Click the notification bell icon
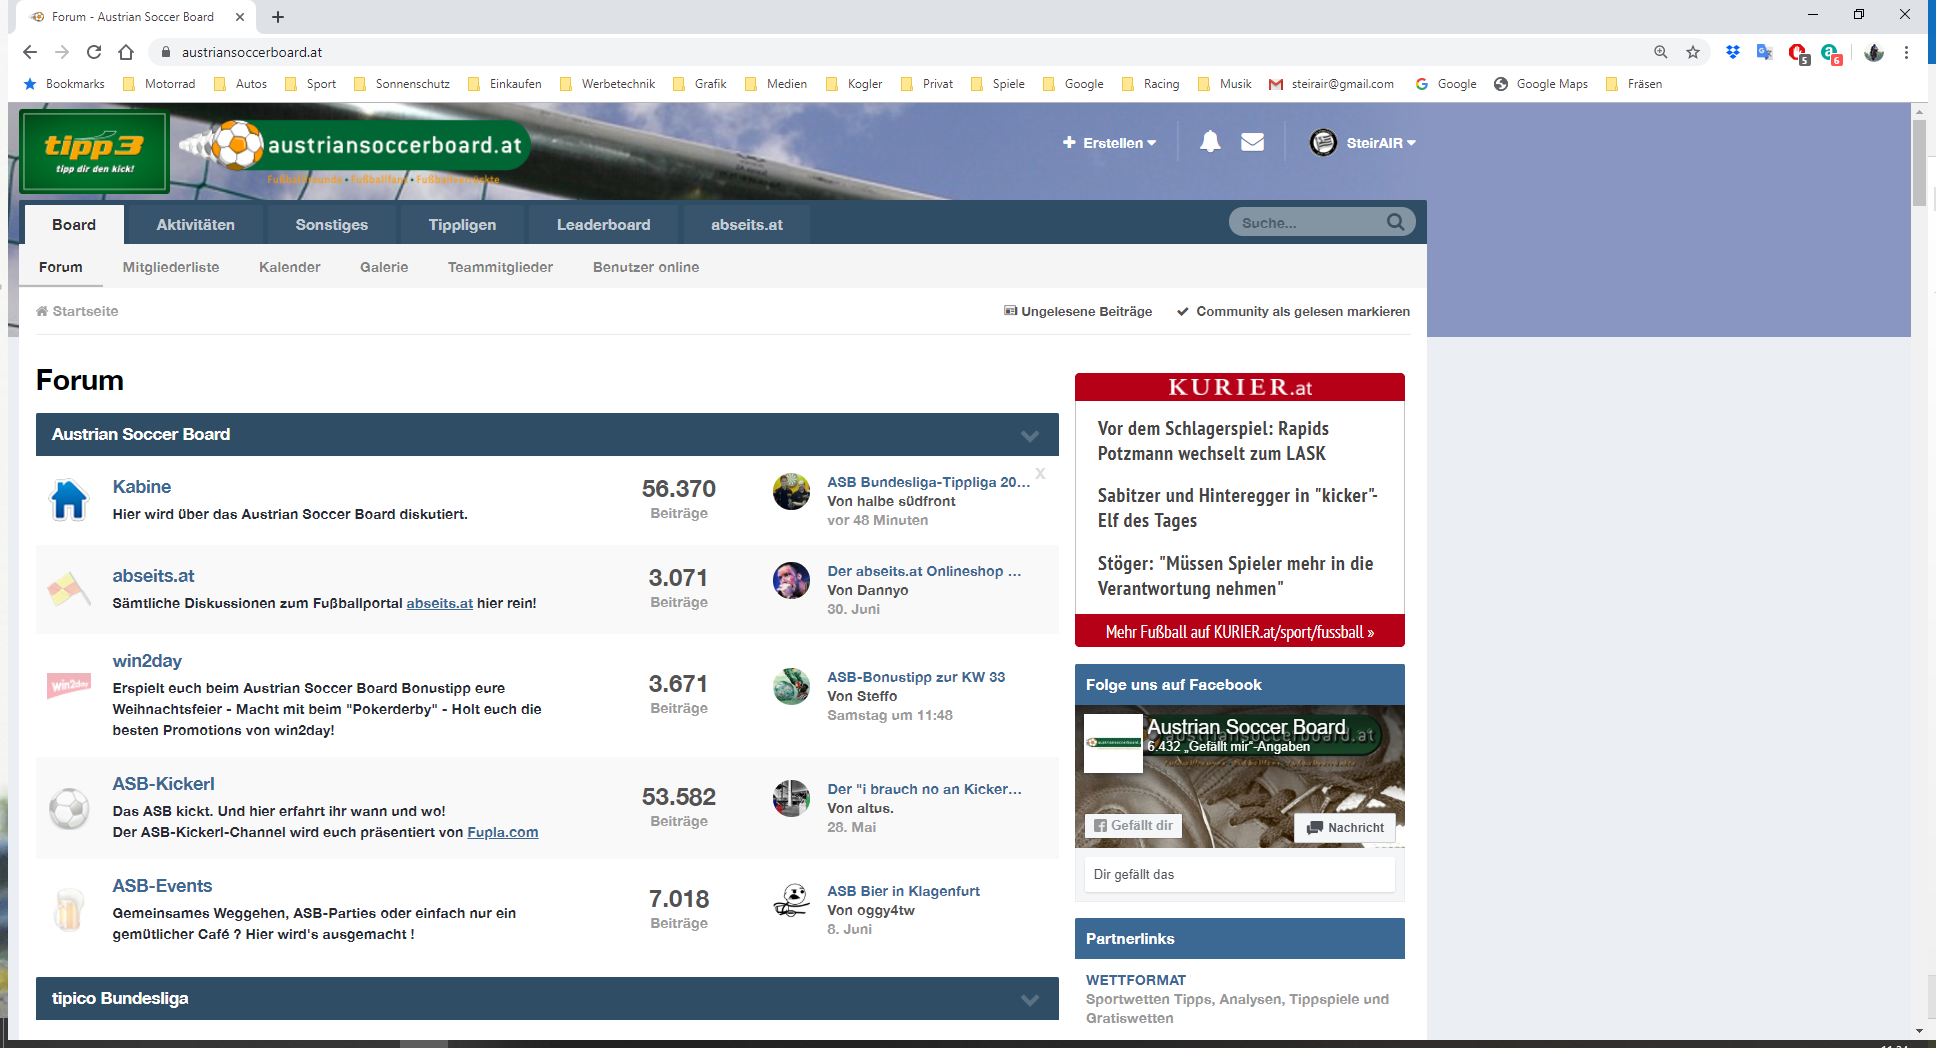This screenshot has width=1936, height=1048. 1210,142
